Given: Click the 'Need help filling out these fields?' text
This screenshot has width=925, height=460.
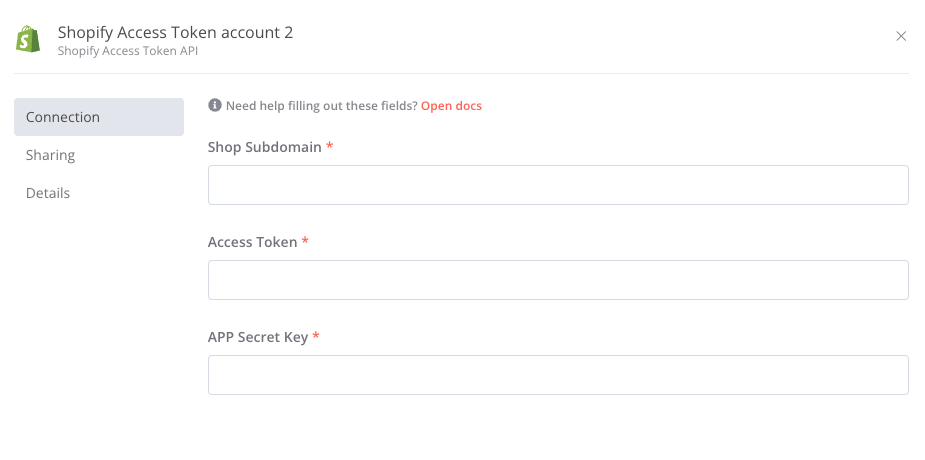Looking at the screenshot, I should (x=322, y=106).
